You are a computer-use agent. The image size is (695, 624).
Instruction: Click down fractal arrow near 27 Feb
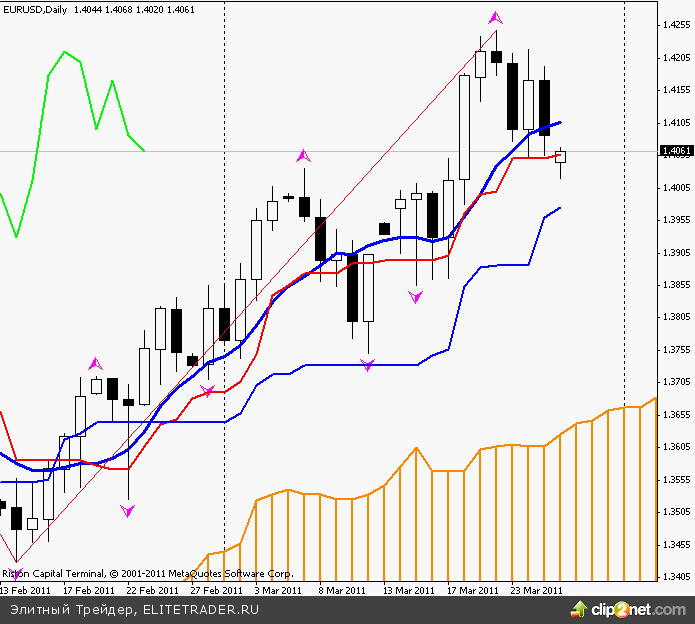pyautogui.click(x=207, y=390)
